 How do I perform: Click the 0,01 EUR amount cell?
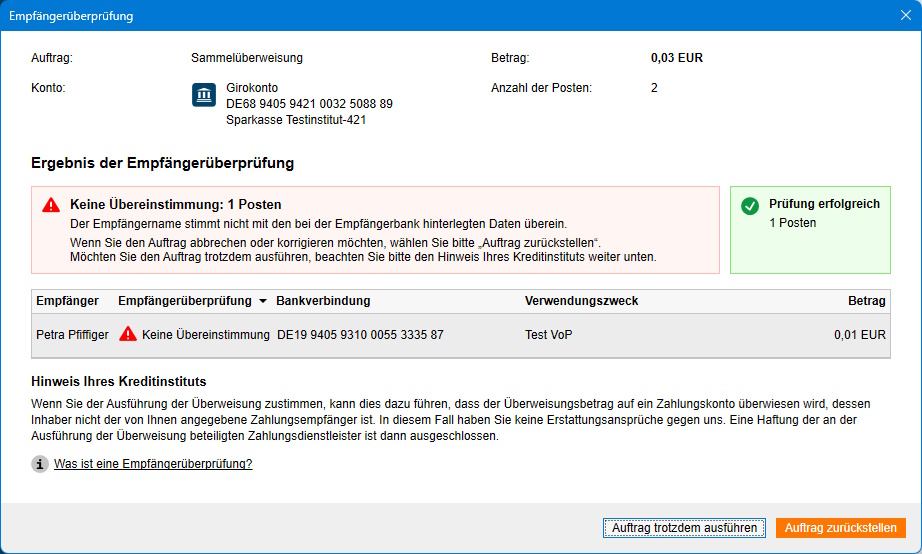click(x=859, y=335)
